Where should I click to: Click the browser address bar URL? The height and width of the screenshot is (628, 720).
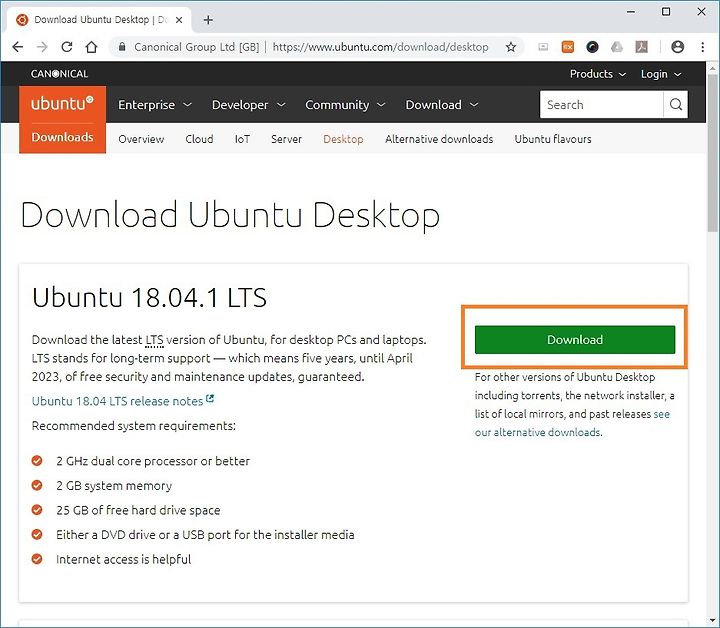[380, 47]
